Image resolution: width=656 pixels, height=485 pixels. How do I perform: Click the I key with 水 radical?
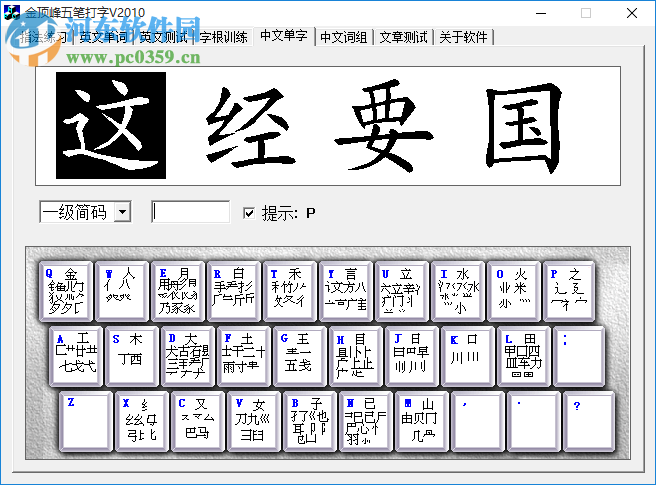pyautogui.click(x=458, y=291)
